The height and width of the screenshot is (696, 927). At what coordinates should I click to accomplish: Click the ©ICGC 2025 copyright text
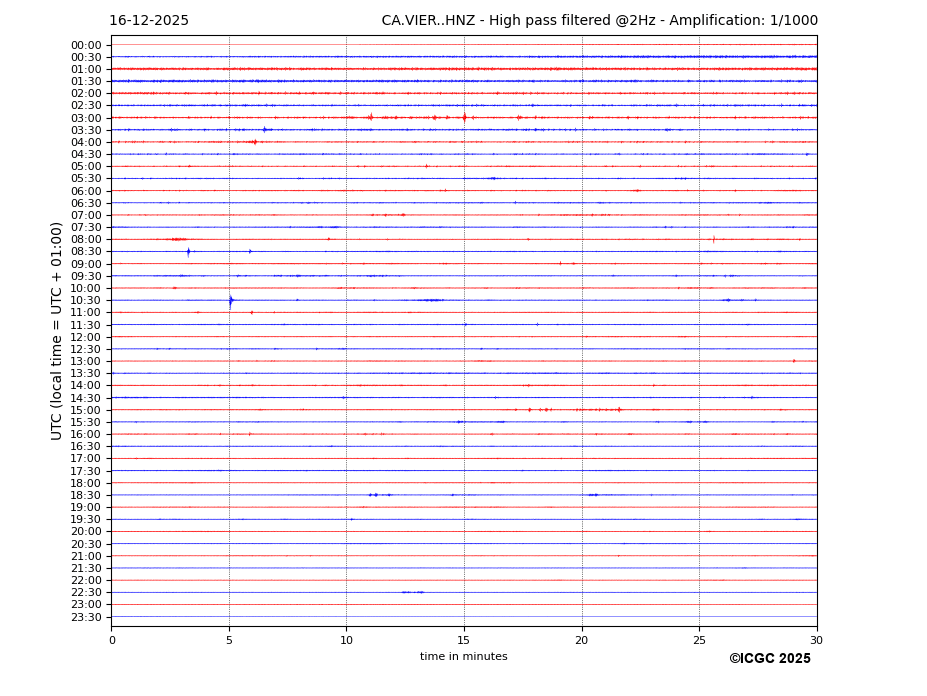pos(769,659)
